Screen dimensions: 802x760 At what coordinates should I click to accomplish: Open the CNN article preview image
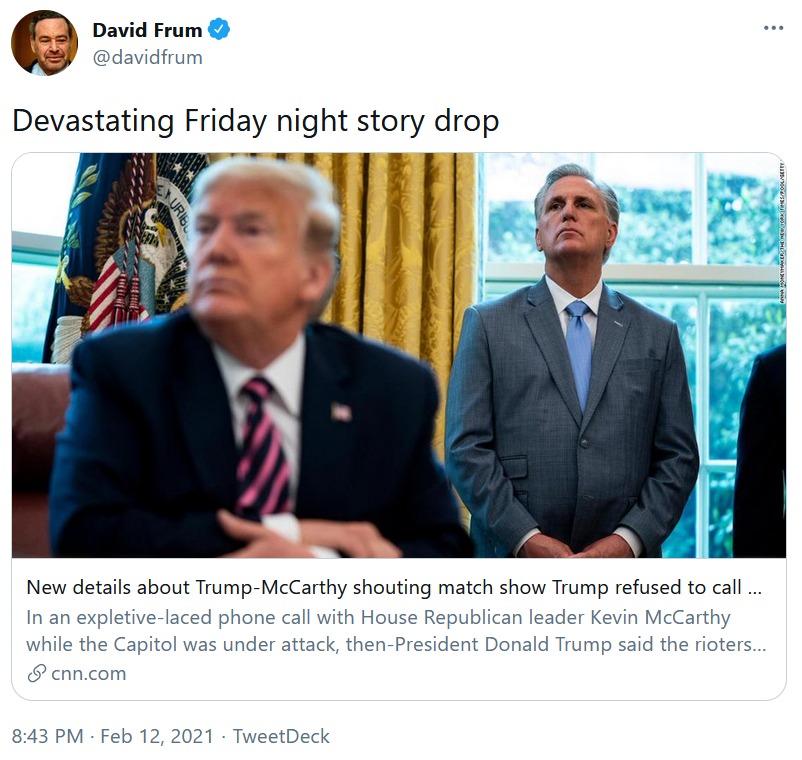coord(398,355)
